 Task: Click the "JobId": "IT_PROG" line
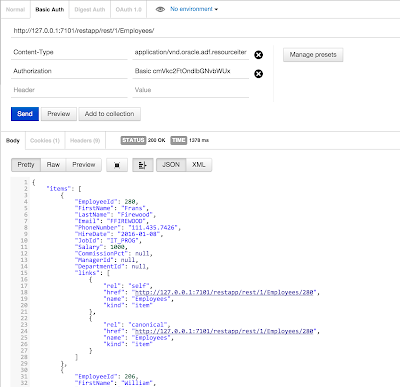[x=108, y=241]
